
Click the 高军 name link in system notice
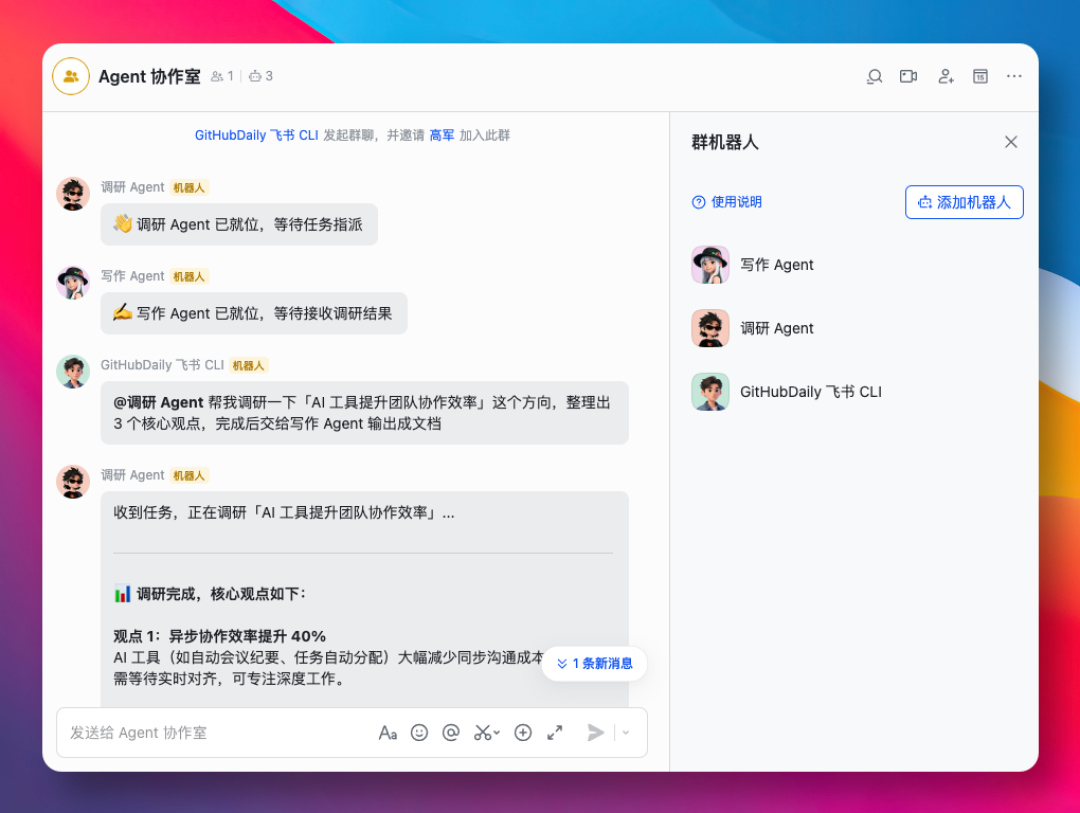[442, 135]
